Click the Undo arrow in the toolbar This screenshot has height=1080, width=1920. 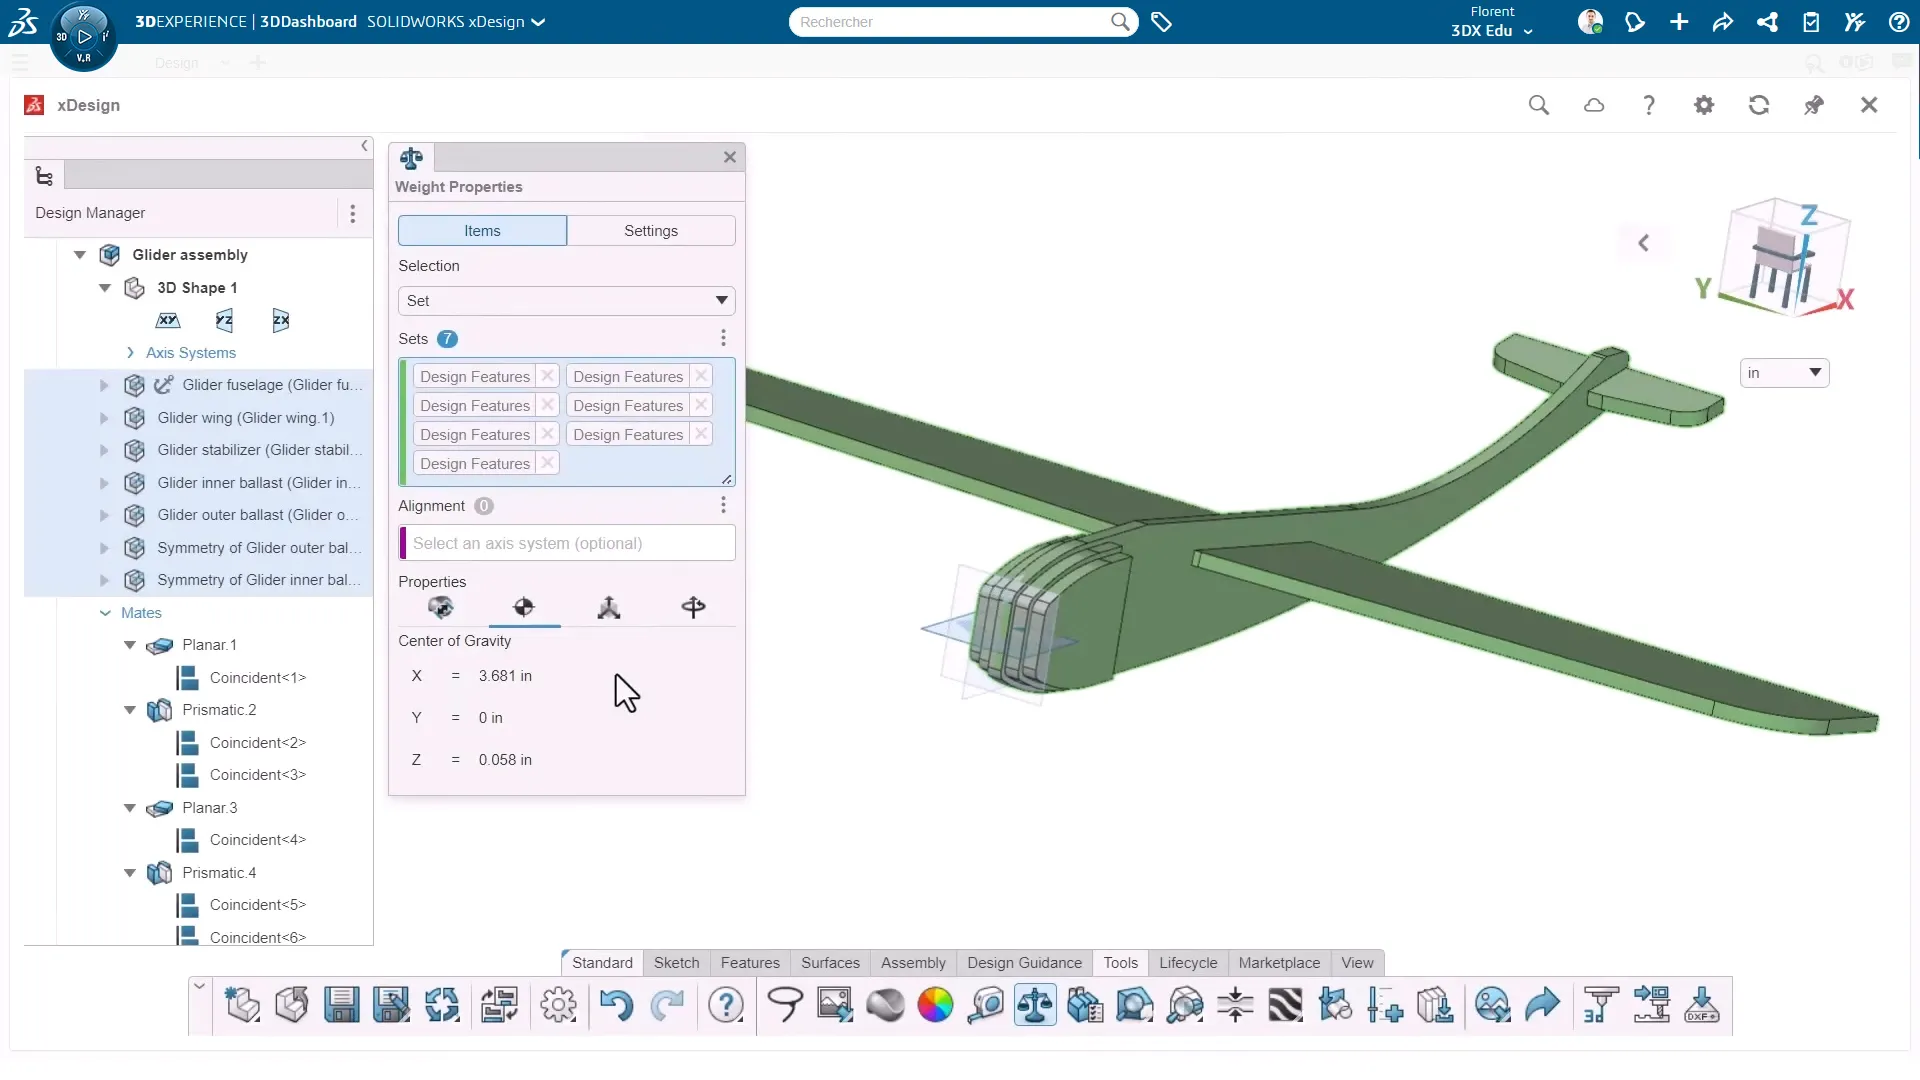(x=617, y=1005)
